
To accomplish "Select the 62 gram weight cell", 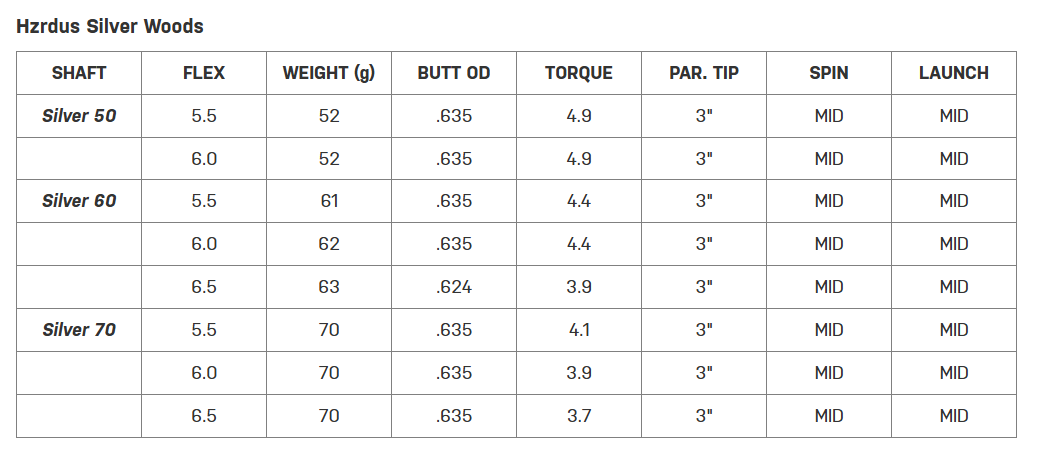I will coord(329,244).
